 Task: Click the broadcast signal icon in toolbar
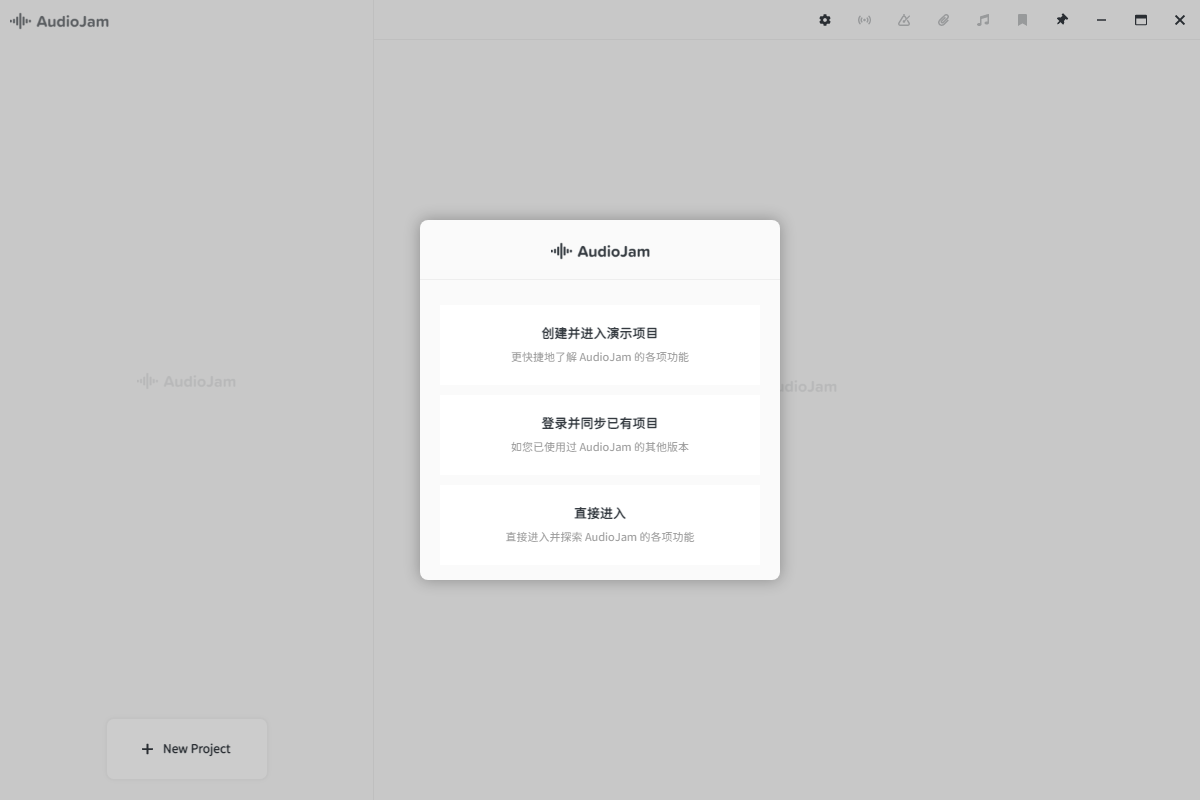864,20
